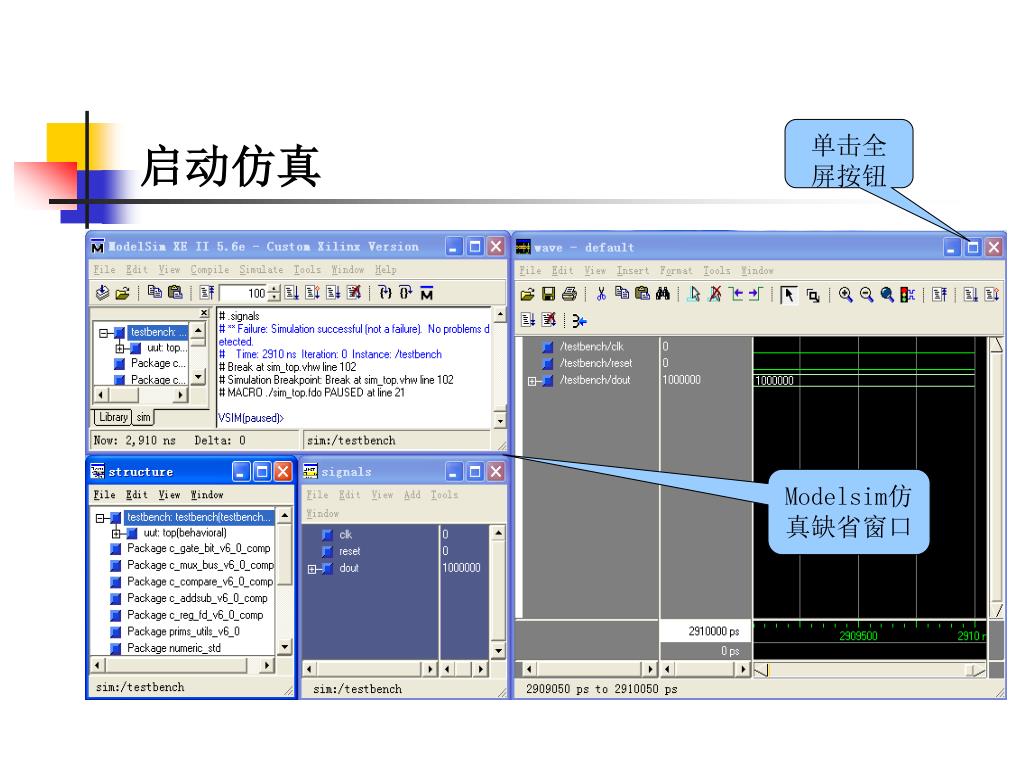The width and height of the screenshot is (1024, 768).
Task: Open the Compile menu in ModelSim window
Action: tap(210, 270)
